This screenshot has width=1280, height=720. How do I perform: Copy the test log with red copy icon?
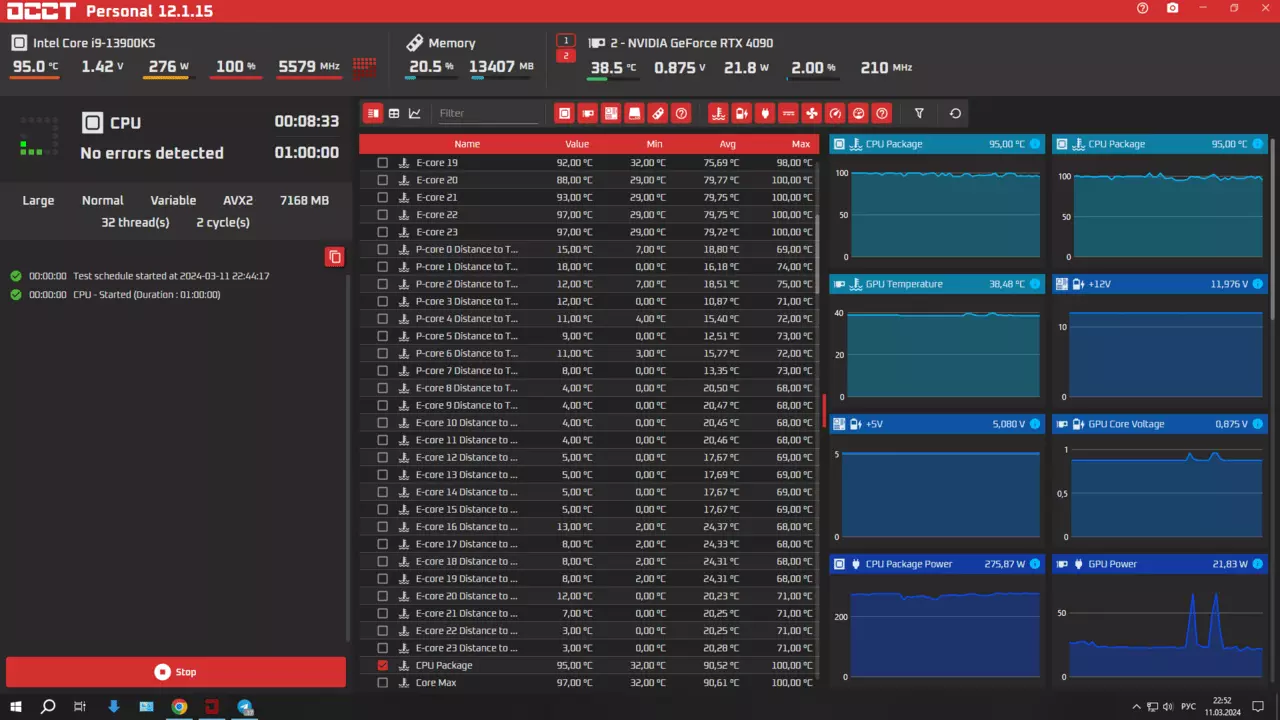(x=335, y=257)
